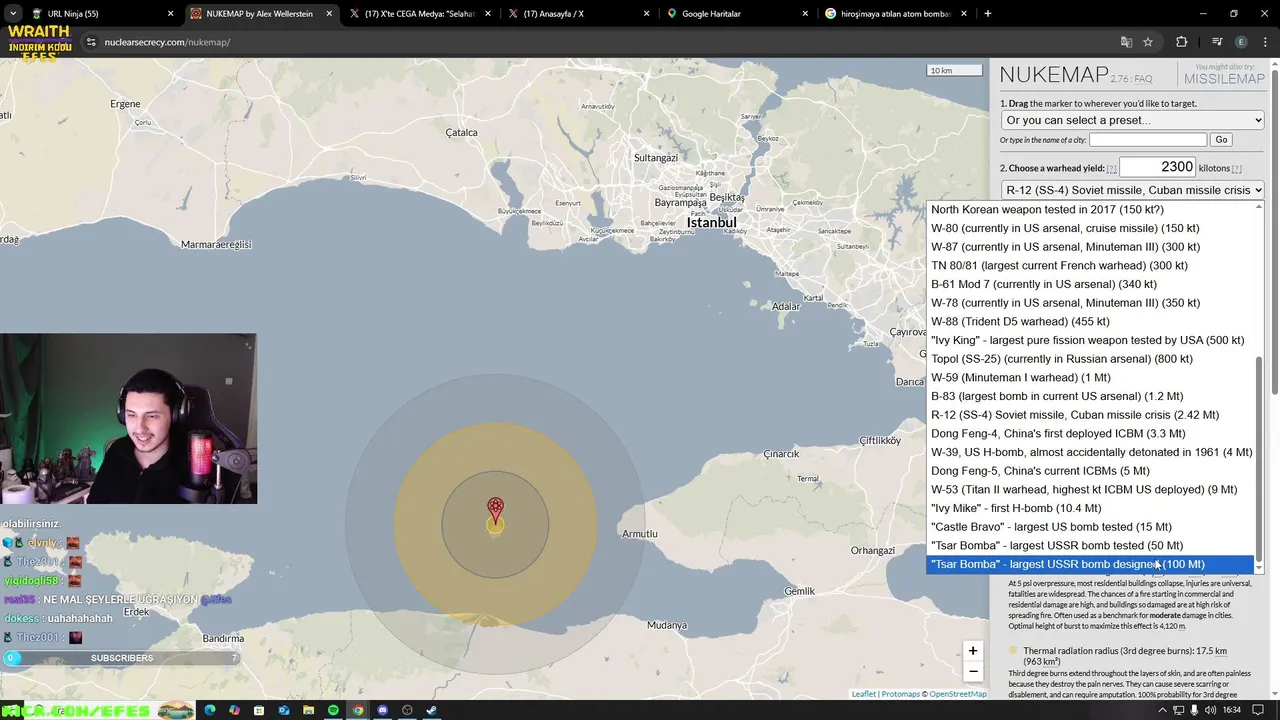Viewport: 1280px width, 720px height.
Task: Open the browser extensions puzzle icon
Action: click(1182, 42)
